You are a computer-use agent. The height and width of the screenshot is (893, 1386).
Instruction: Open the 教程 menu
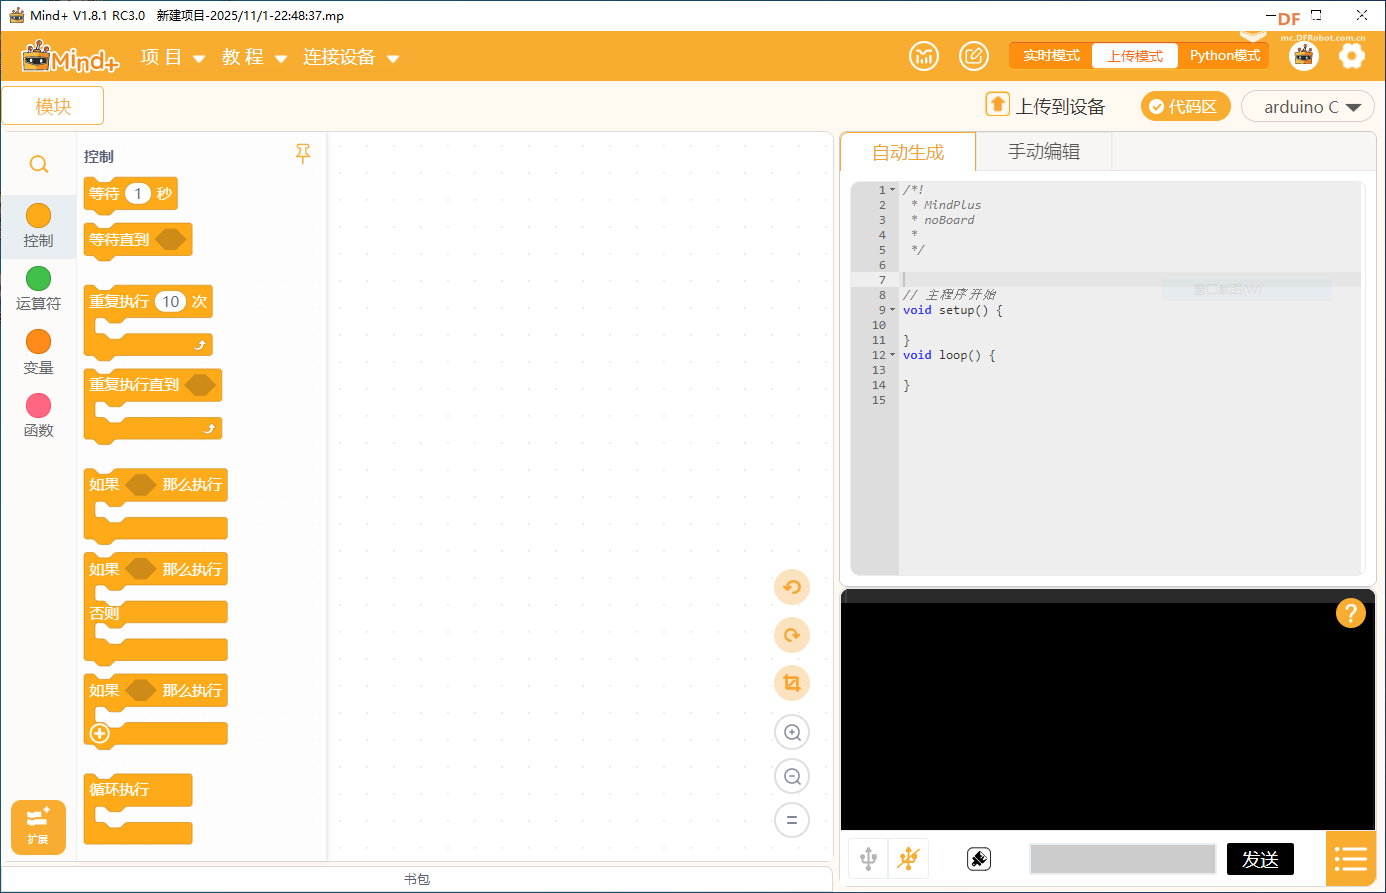254,57
